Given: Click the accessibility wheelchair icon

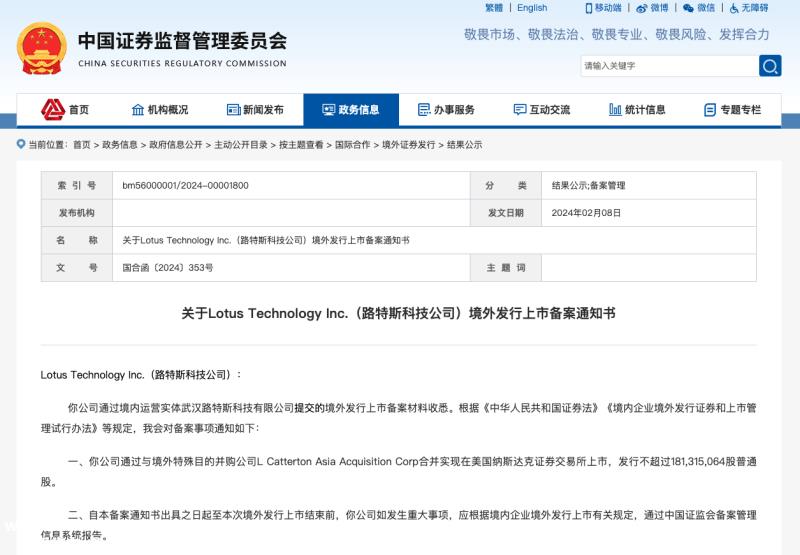Looking at the screenshot, I should tap(734, 8).
